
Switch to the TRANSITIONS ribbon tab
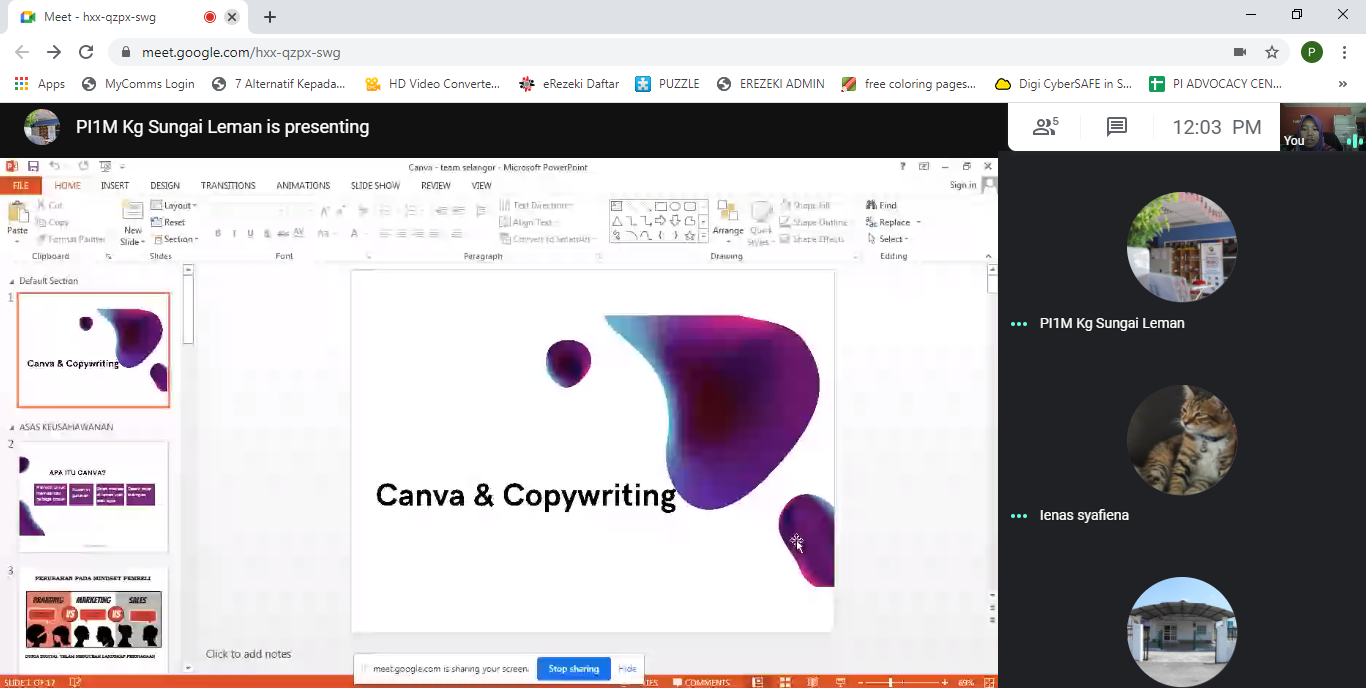tap(228, 185)
